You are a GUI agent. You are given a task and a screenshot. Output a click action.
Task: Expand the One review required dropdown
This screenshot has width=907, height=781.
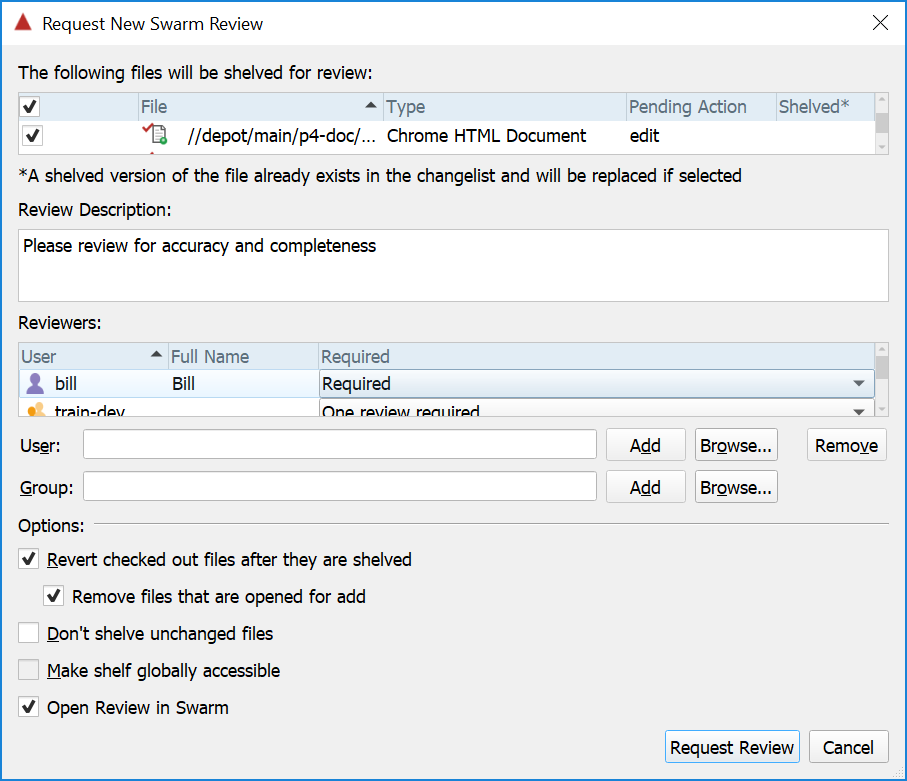tap(858, 410)
